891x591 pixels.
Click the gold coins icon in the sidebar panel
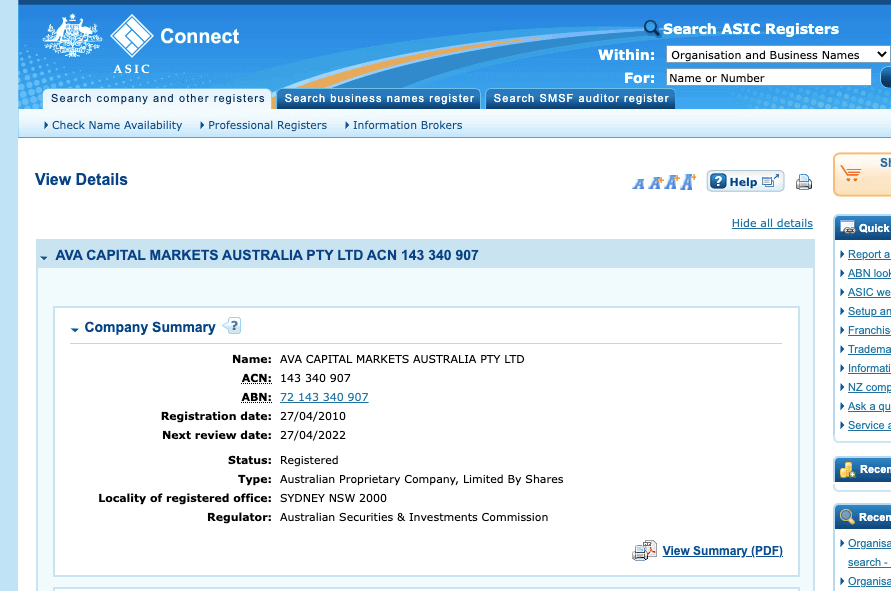848,470
